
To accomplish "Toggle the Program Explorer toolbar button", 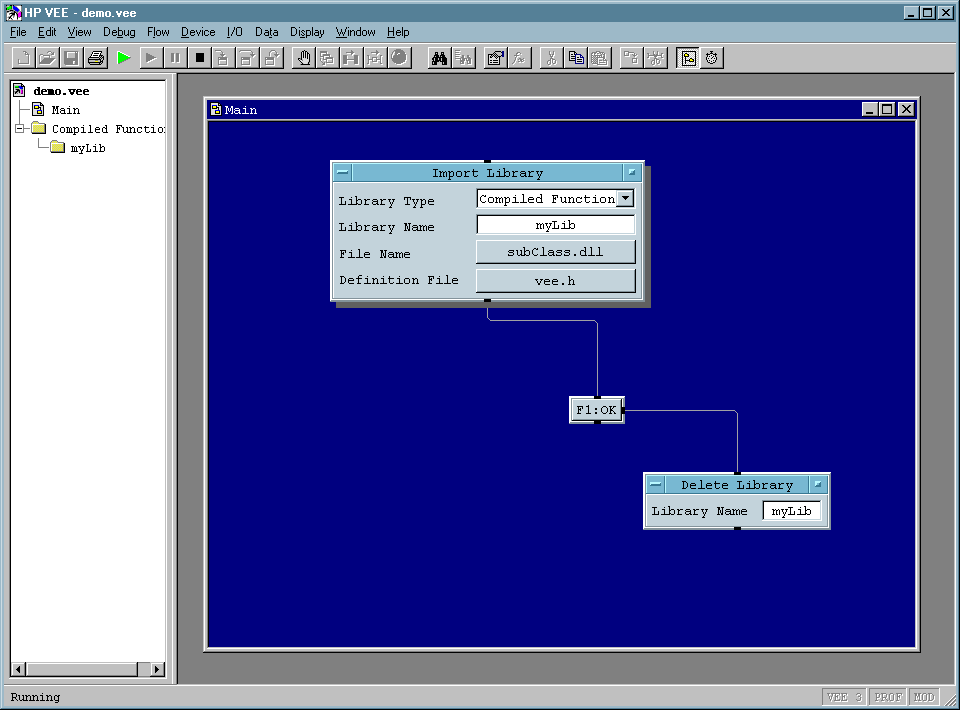I will tap(687, 58).
